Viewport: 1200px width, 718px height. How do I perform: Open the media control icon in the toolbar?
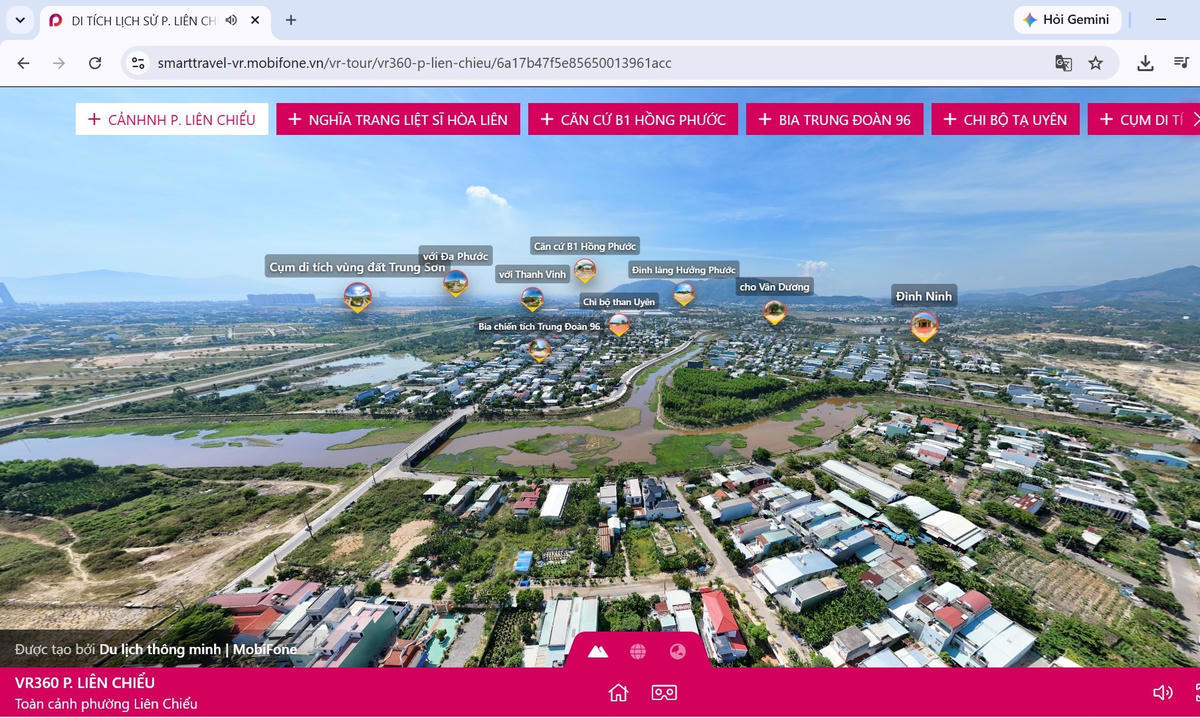1180,63
